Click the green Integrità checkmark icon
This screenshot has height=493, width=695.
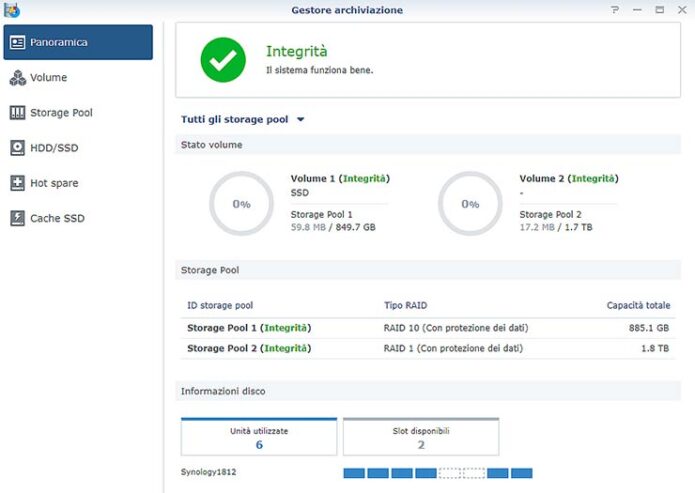[223, 60]
